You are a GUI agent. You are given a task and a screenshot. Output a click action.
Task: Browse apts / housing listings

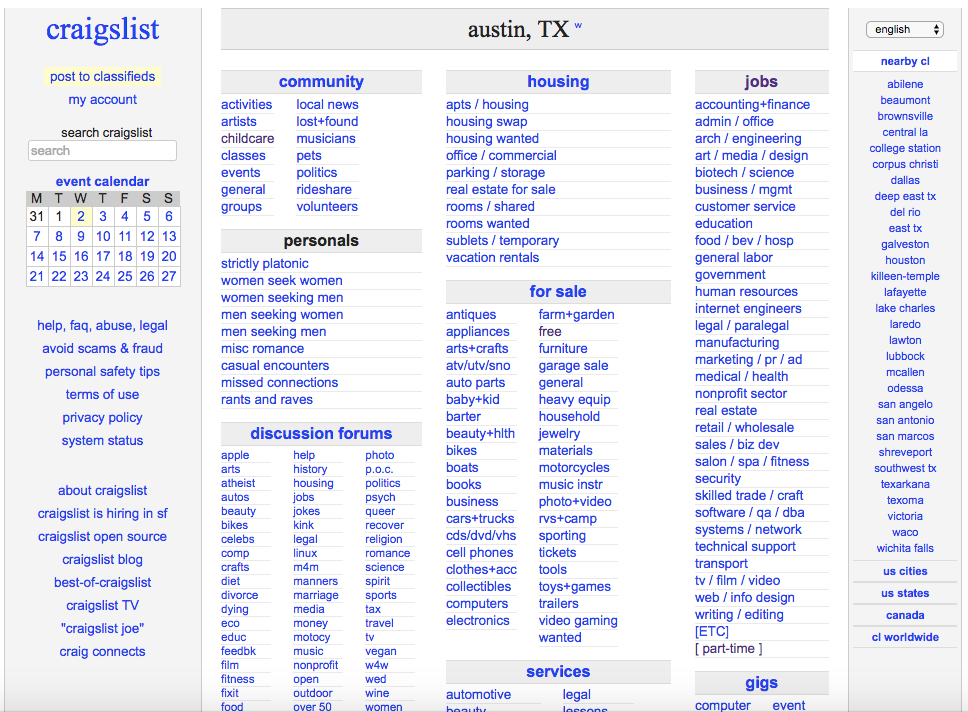pos(488,104)
